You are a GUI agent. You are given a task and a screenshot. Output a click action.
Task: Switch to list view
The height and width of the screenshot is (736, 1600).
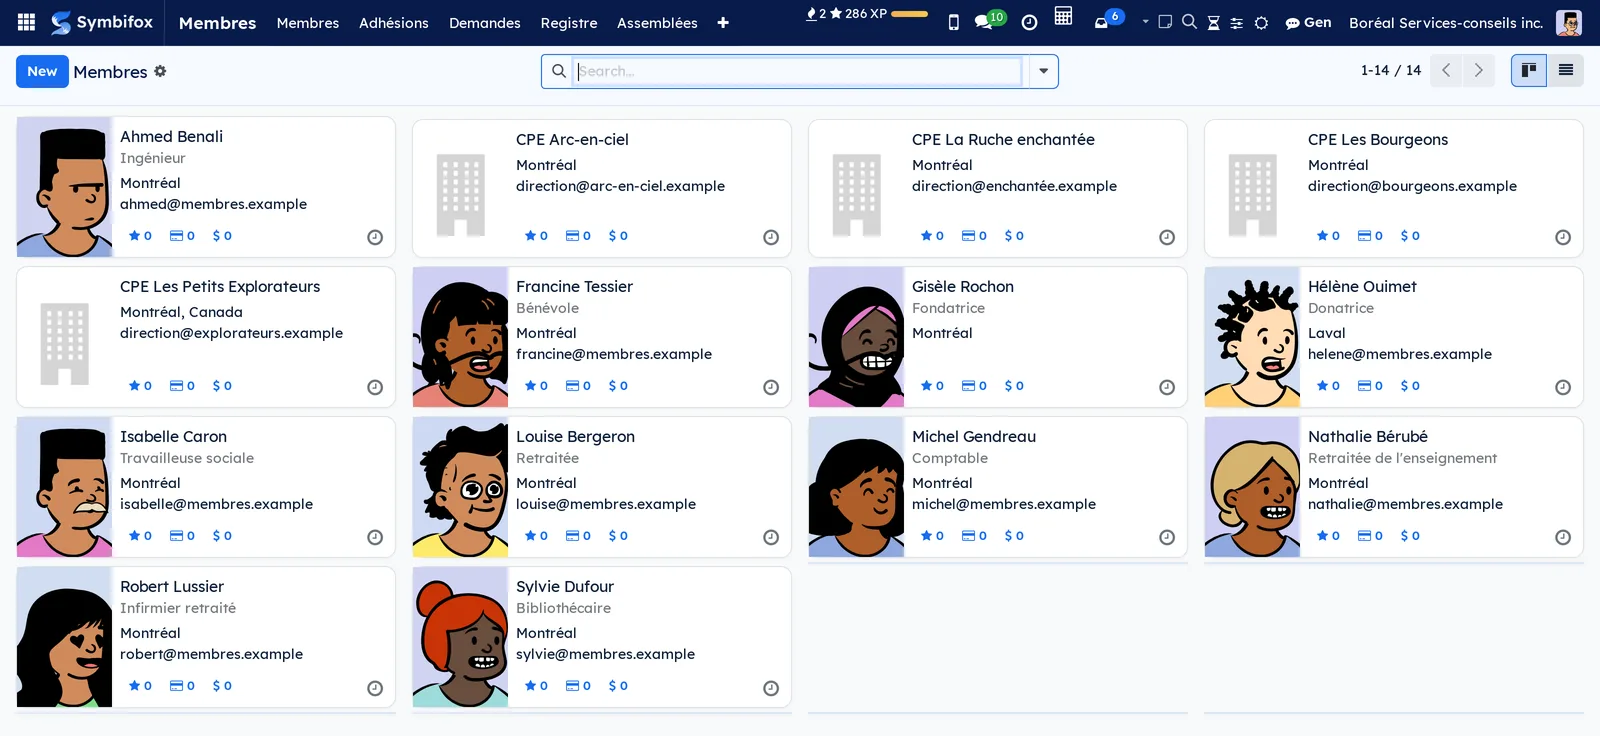[1565, 70]
